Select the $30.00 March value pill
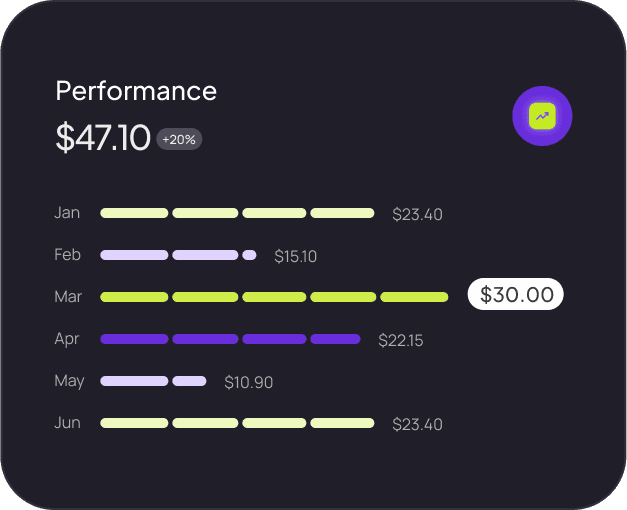 pos(516,295)
